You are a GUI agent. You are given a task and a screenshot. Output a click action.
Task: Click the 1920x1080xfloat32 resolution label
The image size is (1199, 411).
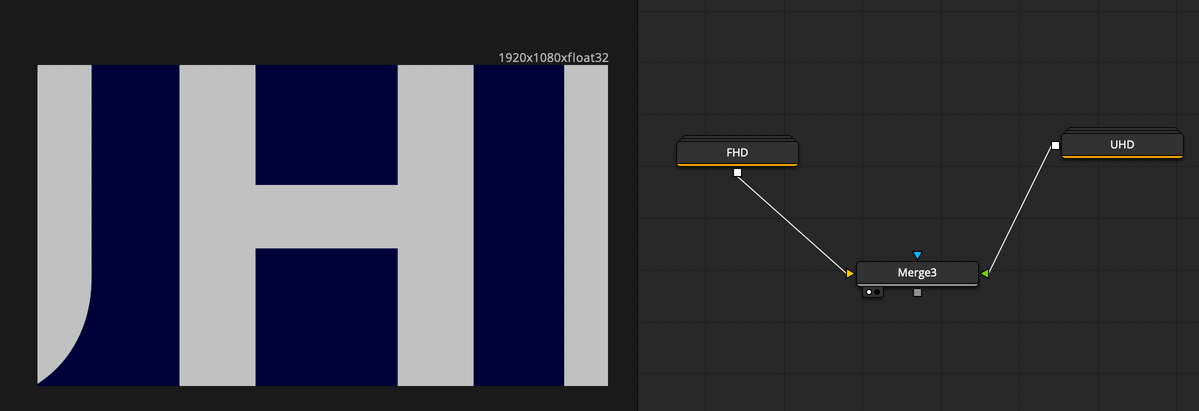(553, 58)
